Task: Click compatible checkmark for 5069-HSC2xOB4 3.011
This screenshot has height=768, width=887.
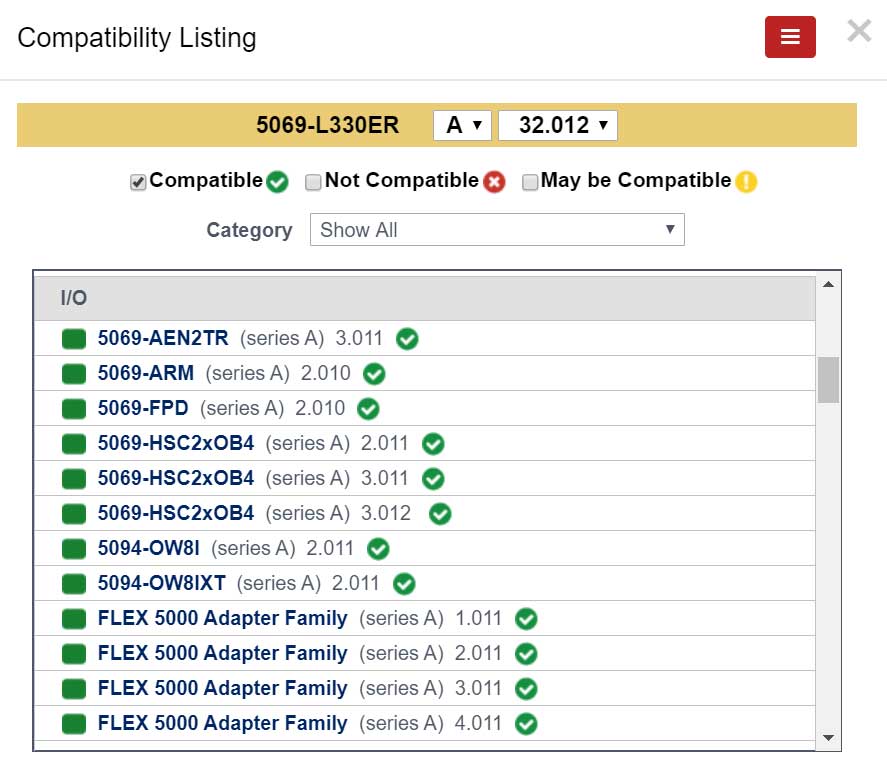Action: tap(433, 480)
